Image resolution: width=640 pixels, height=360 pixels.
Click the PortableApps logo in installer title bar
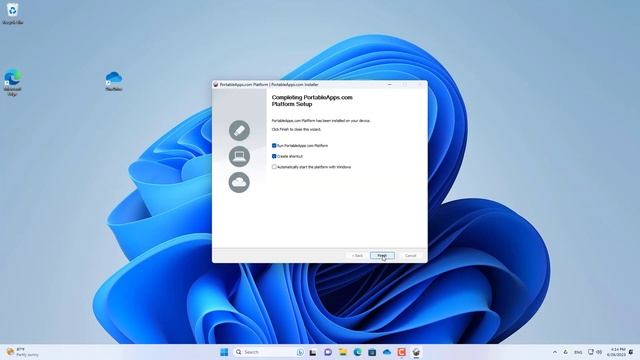216,84
